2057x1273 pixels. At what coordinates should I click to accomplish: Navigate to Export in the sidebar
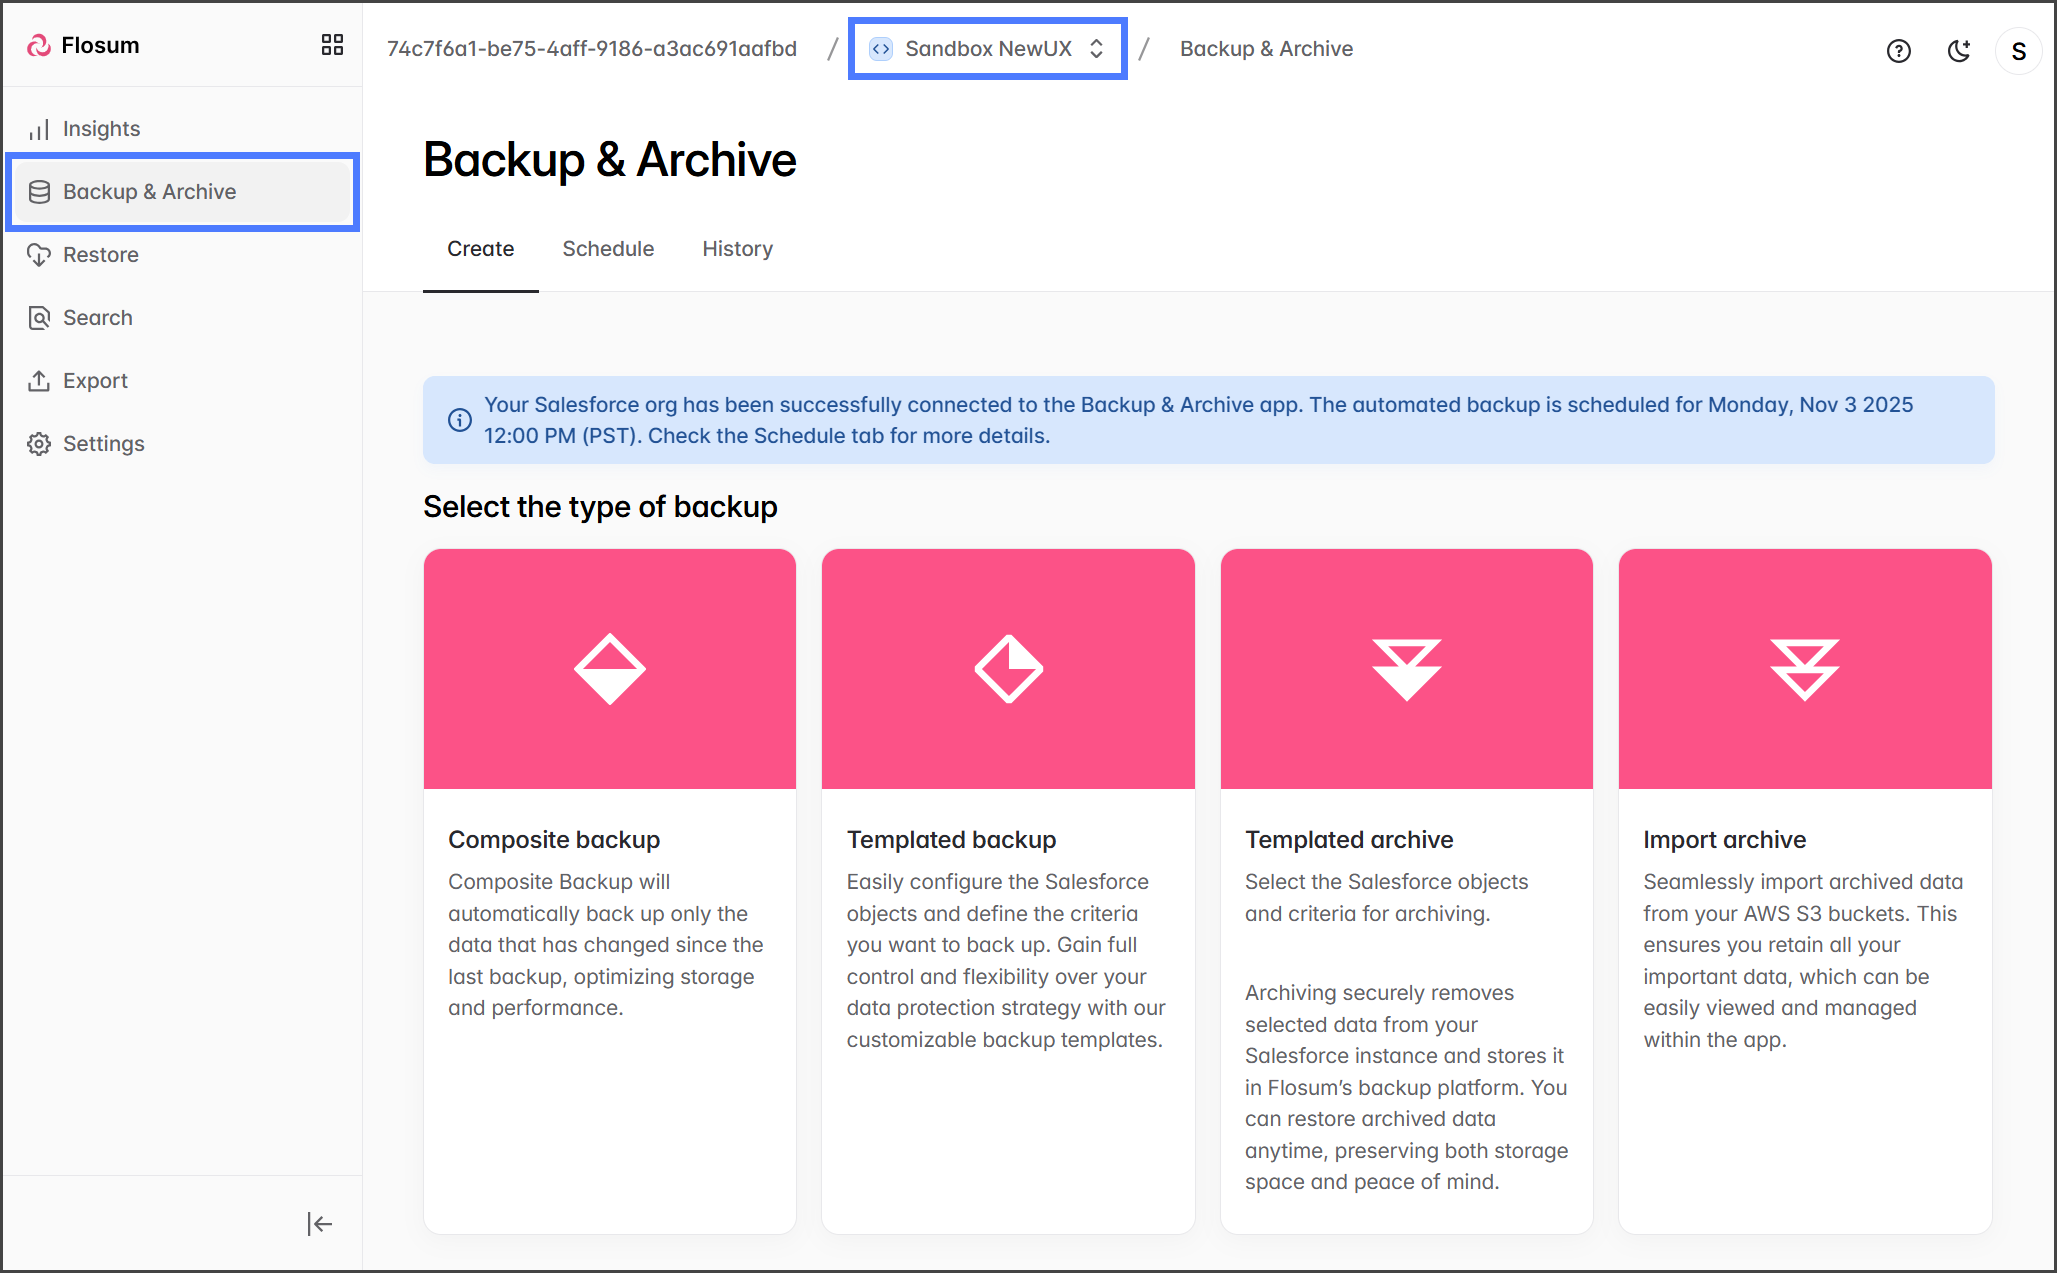(95, 381)
